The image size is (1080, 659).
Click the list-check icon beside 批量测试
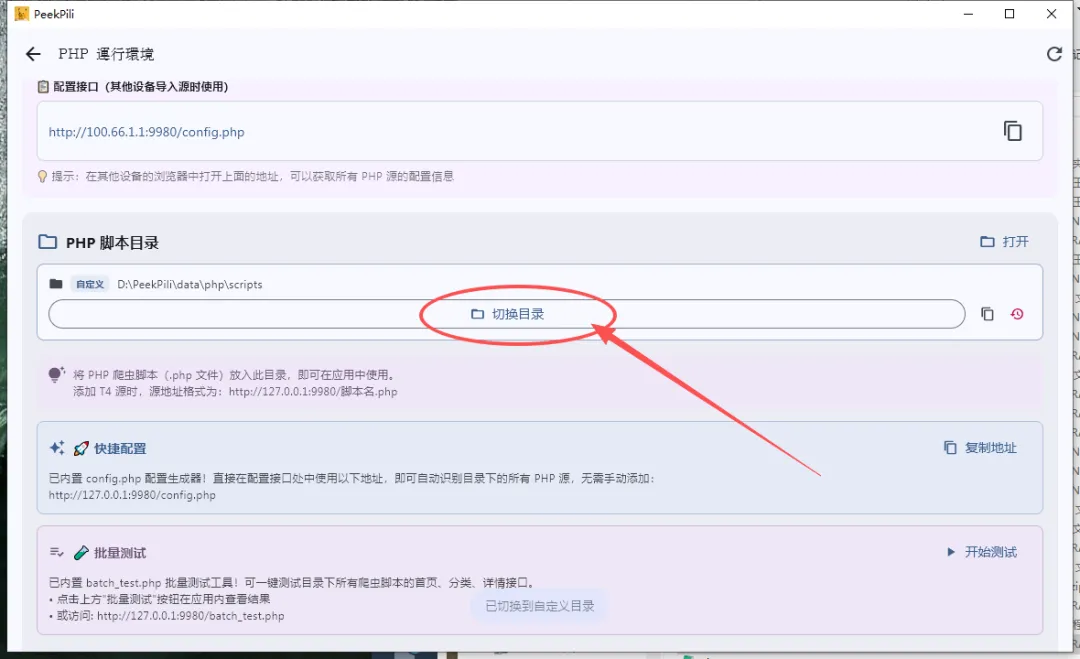pyautogui.click(x=56, y=552)
